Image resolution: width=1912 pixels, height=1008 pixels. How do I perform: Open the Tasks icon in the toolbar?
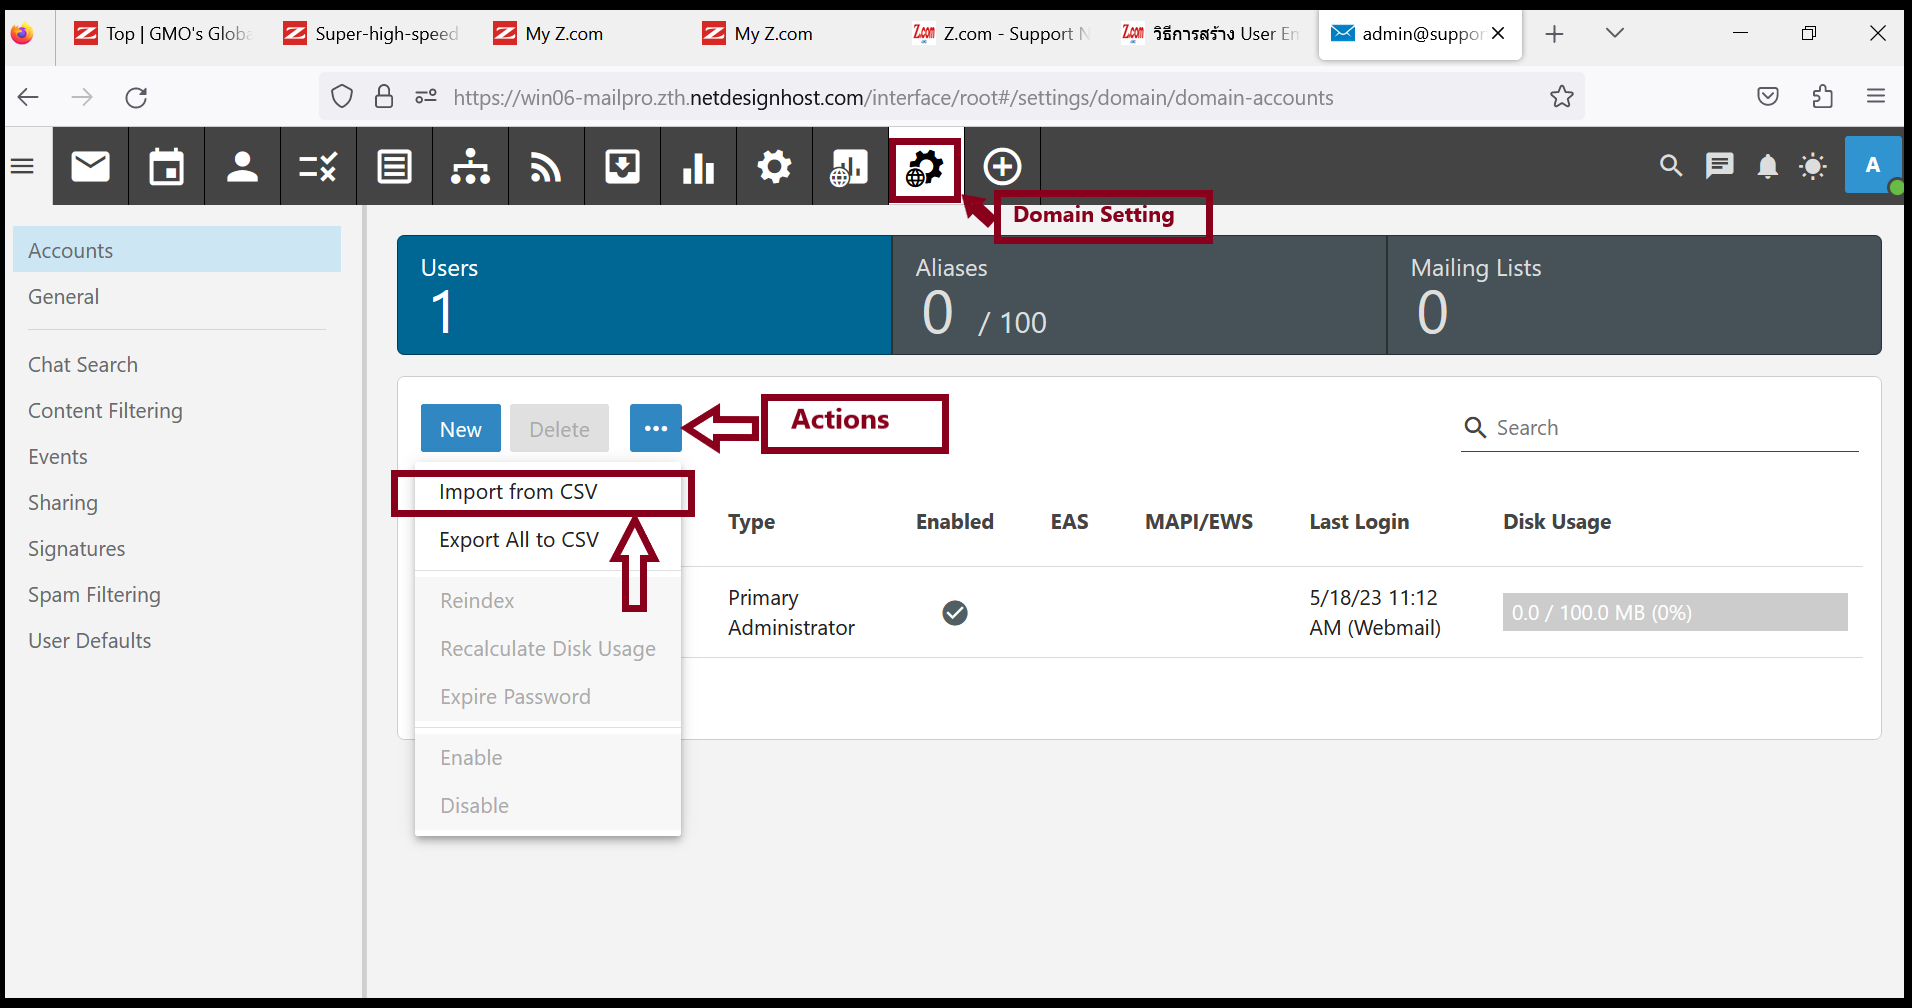point(318,166)
